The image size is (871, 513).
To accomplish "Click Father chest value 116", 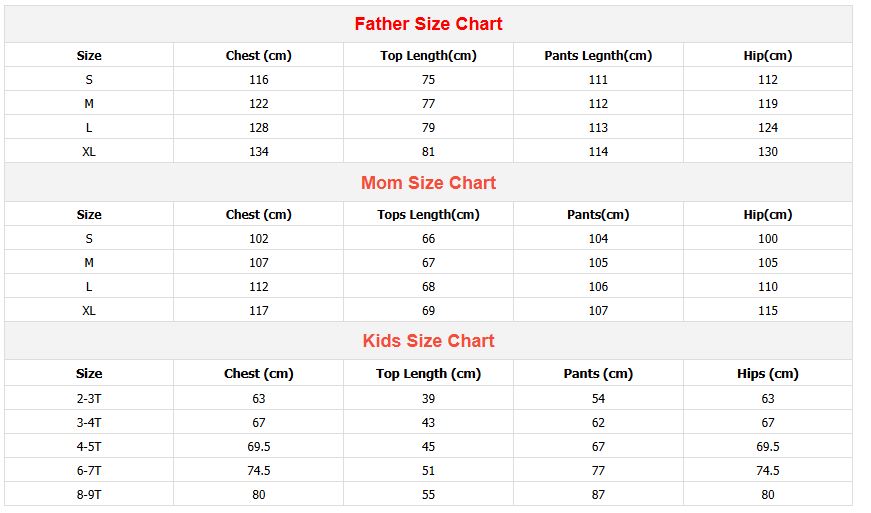I will pos(259,80).
